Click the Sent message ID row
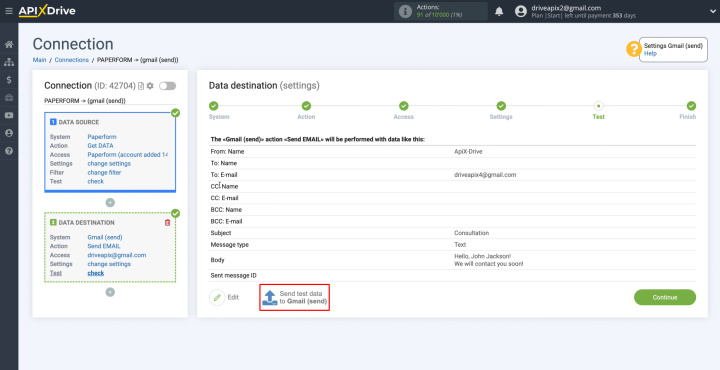Image resolution: width=720 pixels, height=370 pixels. [452, 275]
